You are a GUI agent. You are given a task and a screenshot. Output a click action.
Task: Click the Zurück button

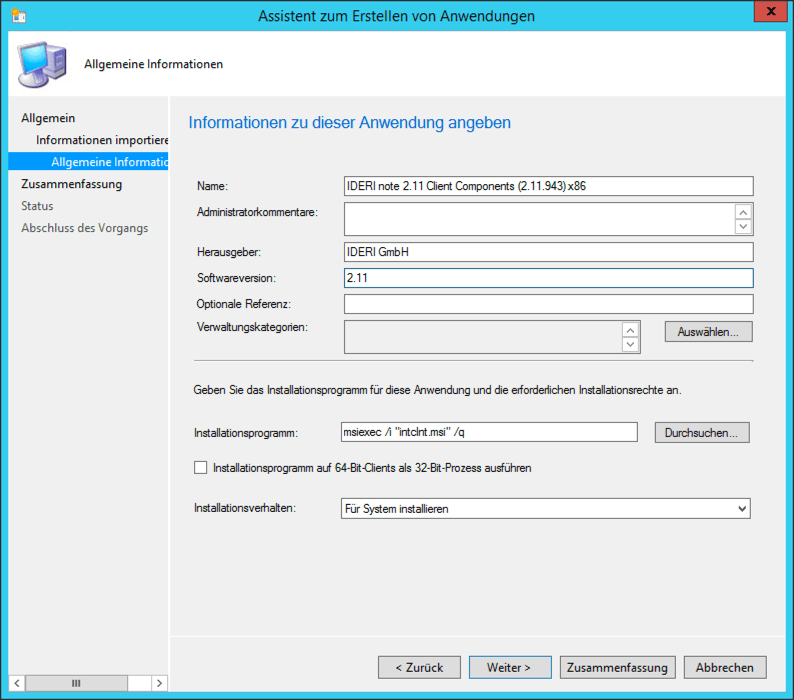point(419,668)
